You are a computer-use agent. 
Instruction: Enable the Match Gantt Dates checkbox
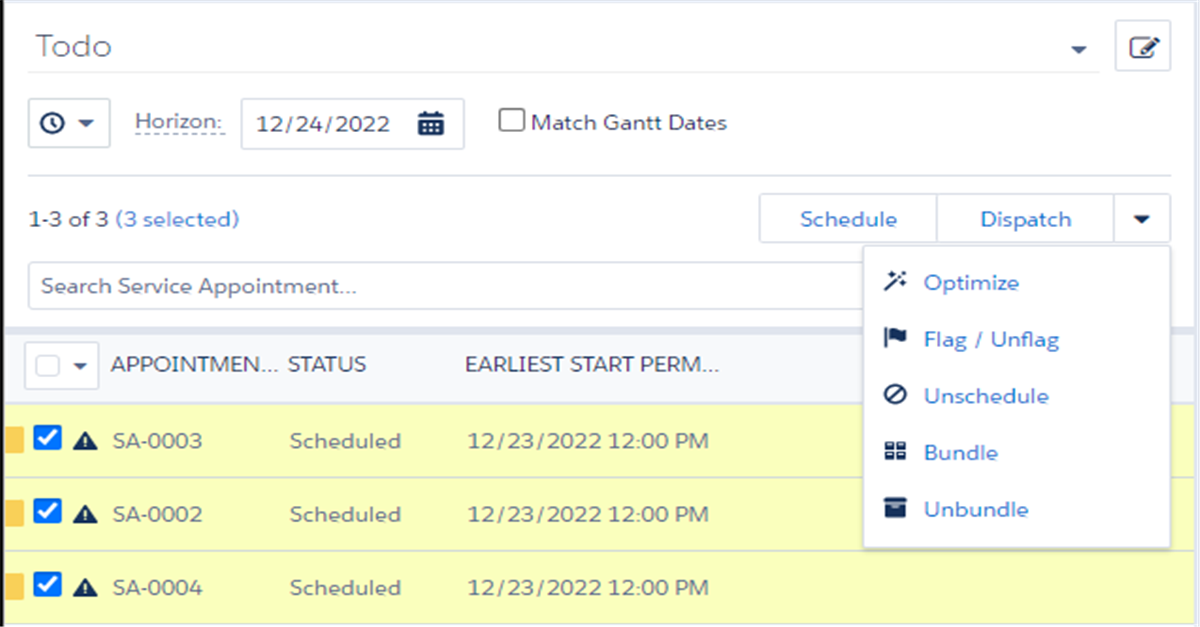(x=512, y=122)
